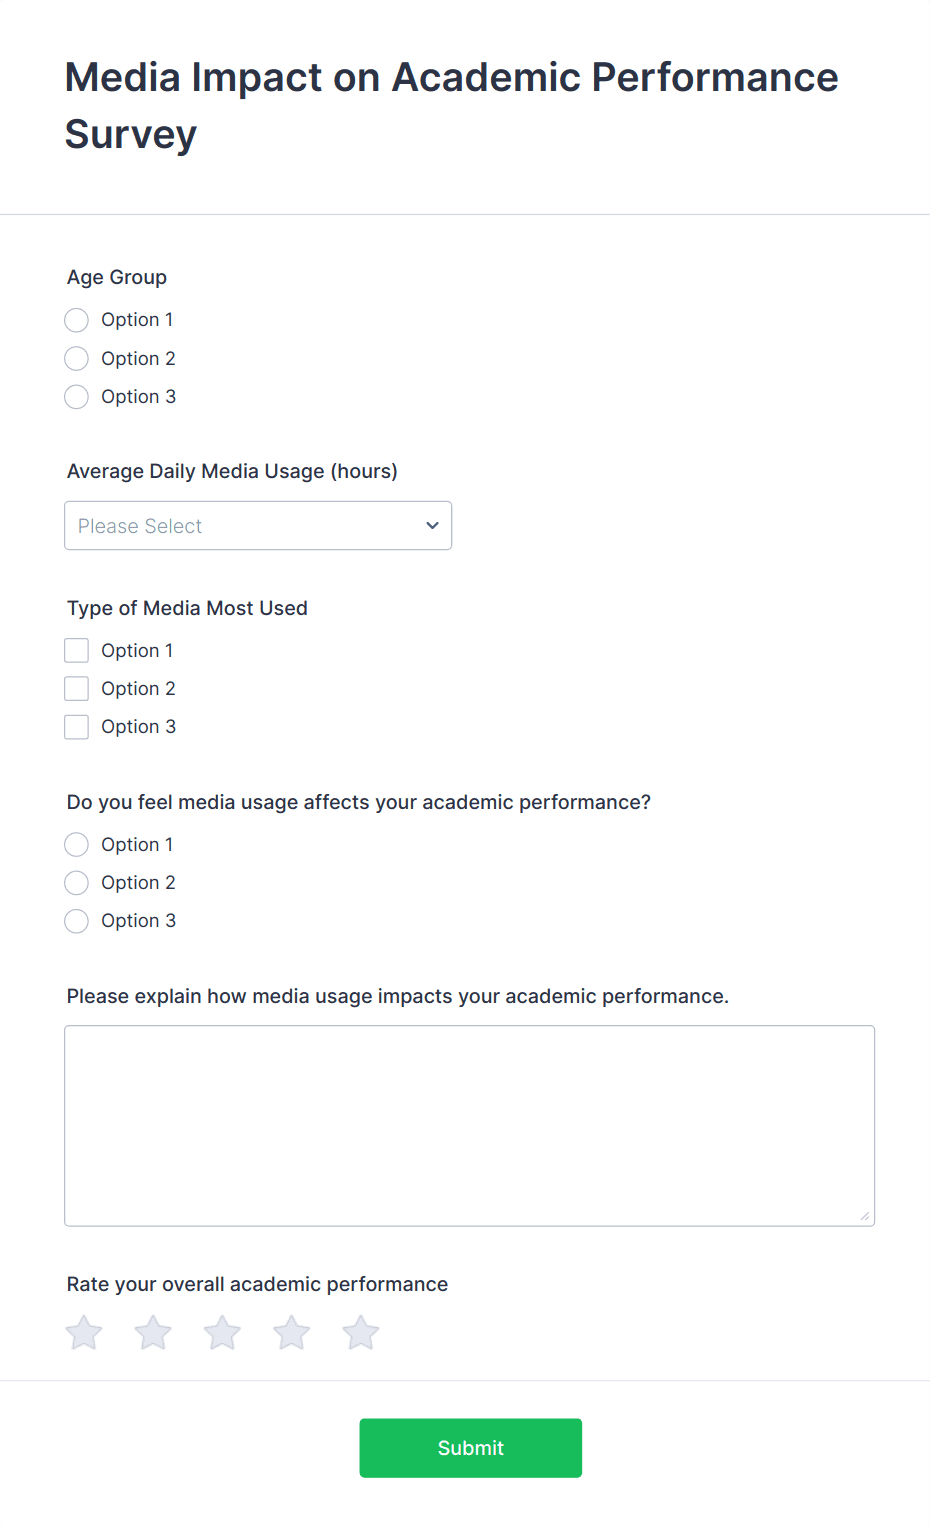Open the Average Daily Media Usage dropdown
Viewport: 930px width, 1527px height.
(x=257, y=526)
